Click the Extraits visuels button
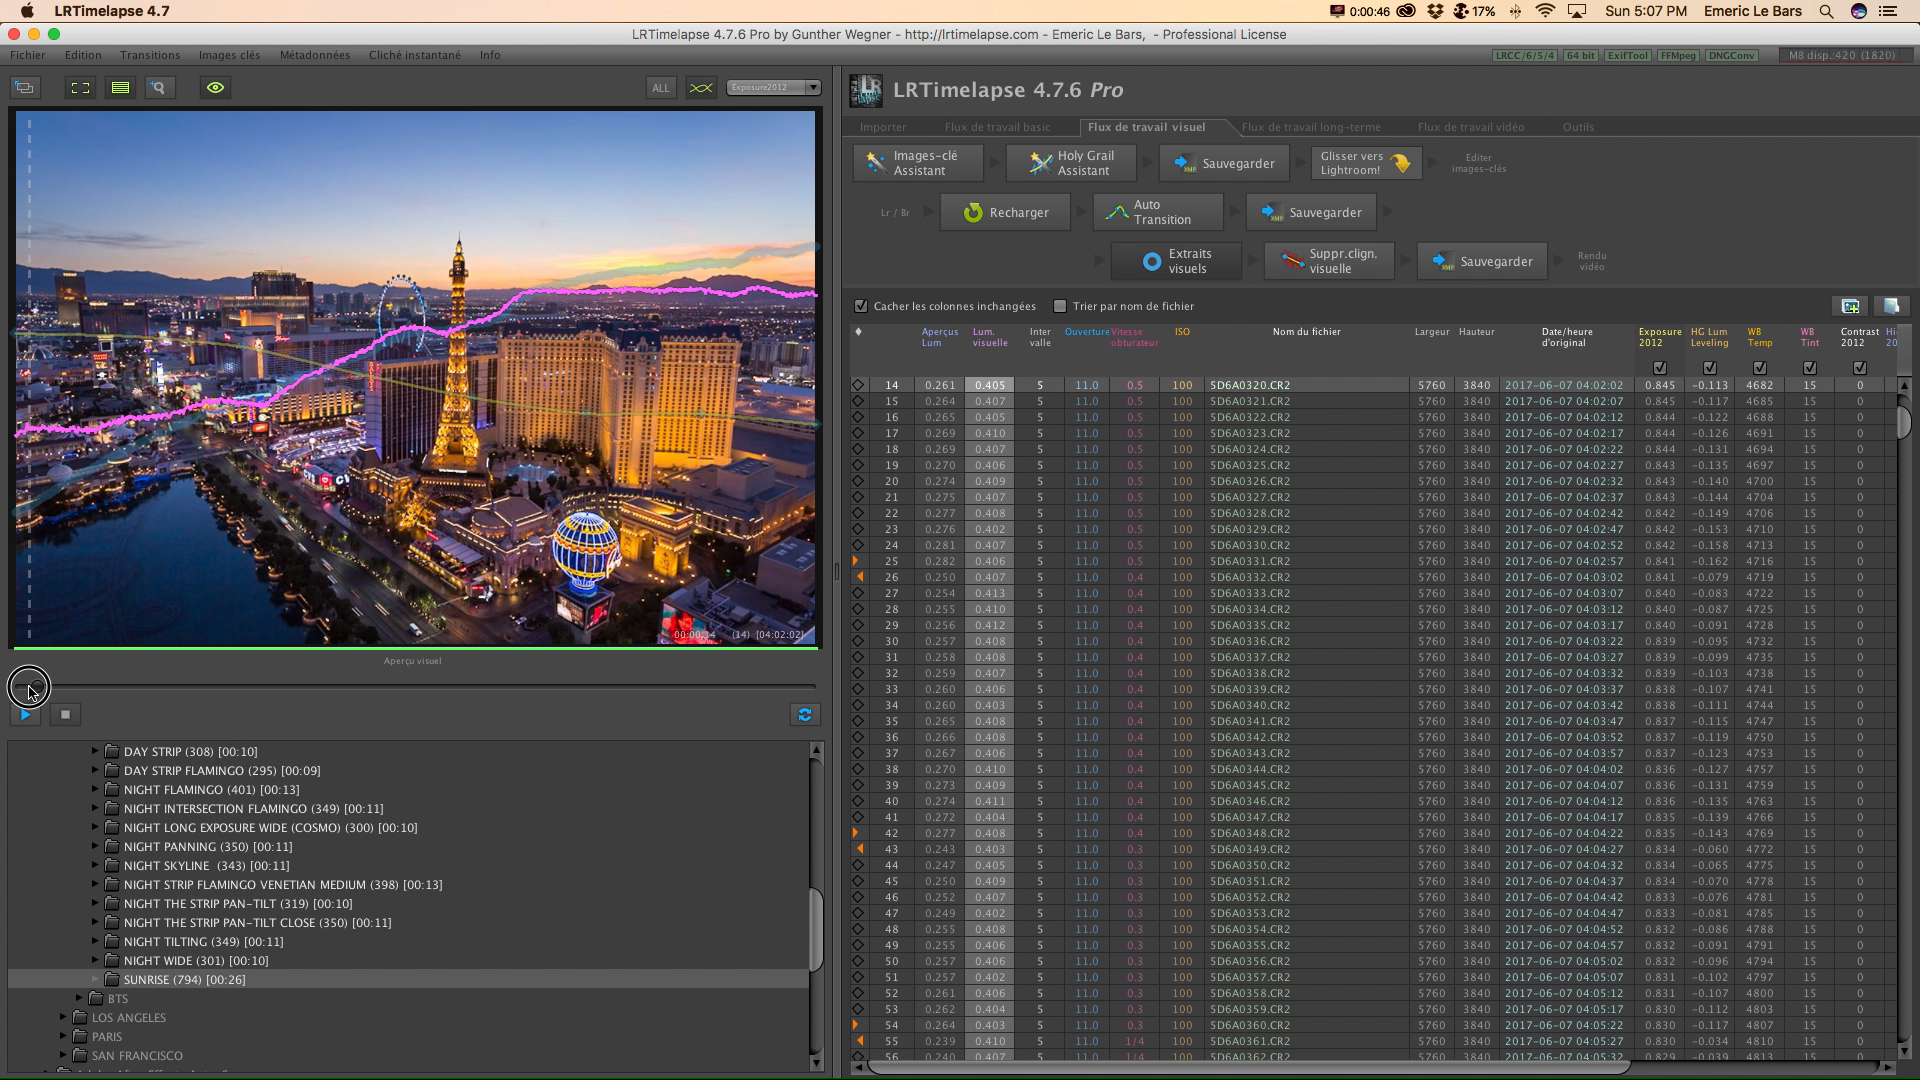 click(x=1177, y=261)
